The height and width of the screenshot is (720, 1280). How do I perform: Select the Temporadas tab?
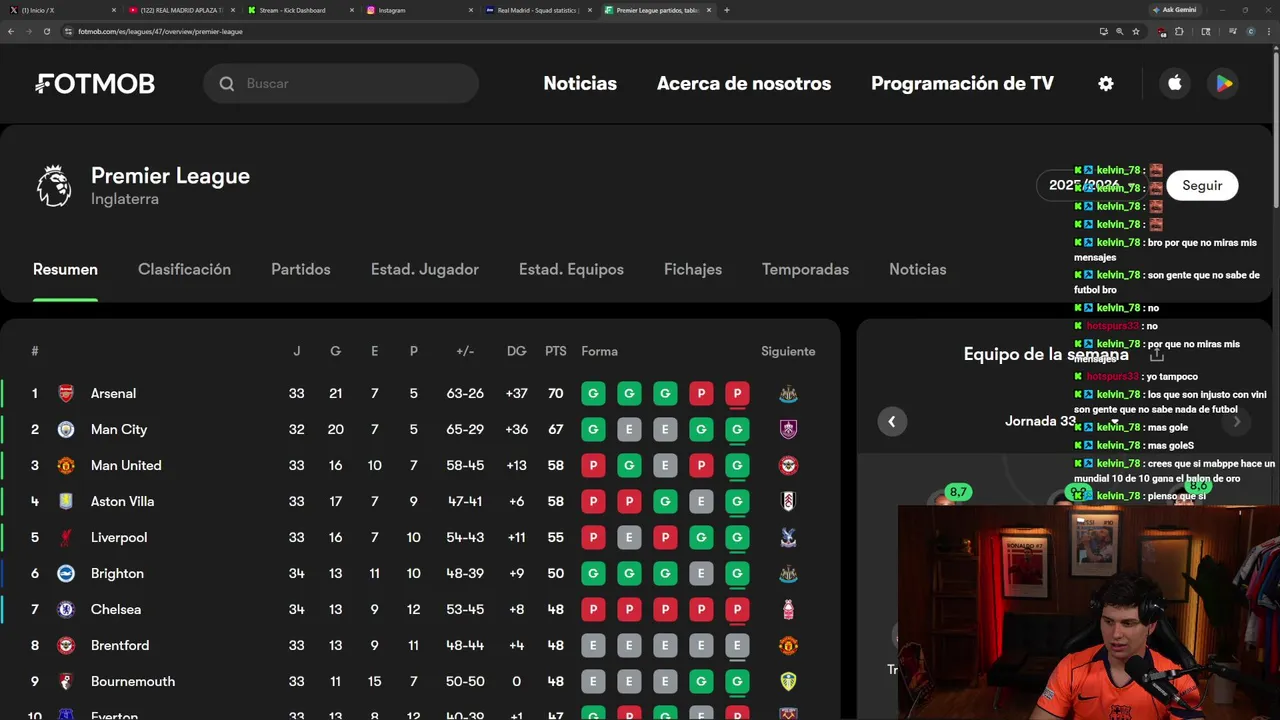click(x=805, y=269)
